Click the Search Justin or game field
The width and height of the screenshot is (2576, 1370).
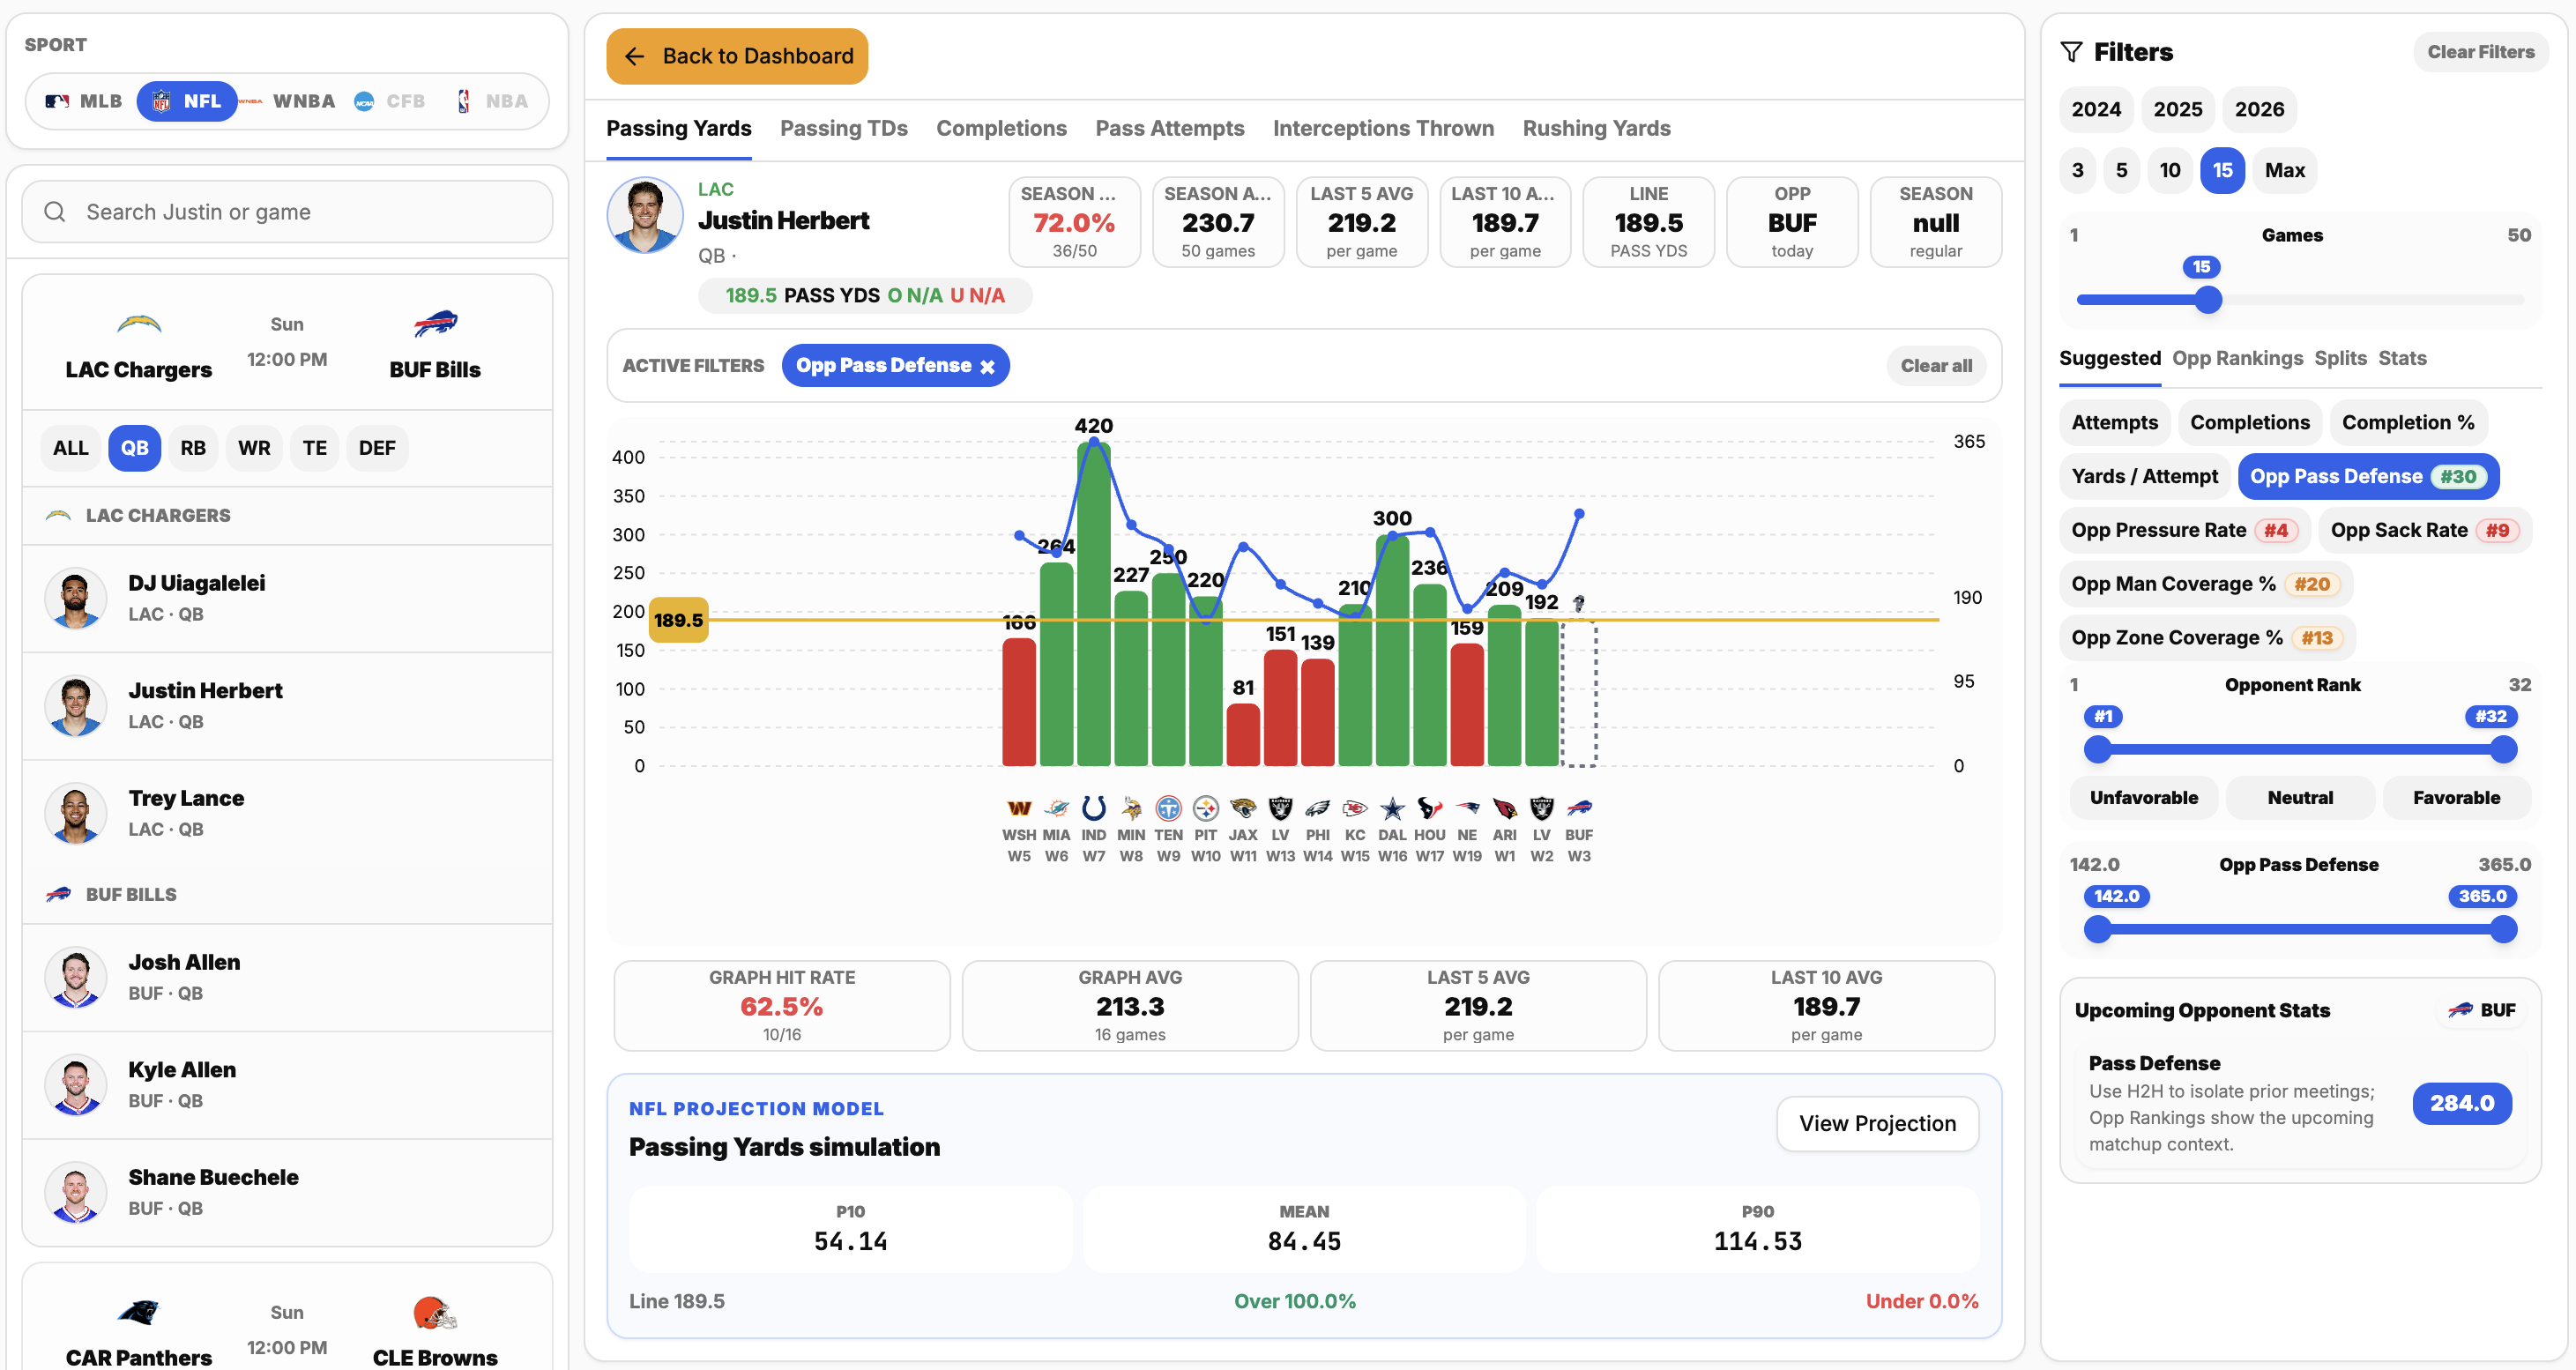287,212
